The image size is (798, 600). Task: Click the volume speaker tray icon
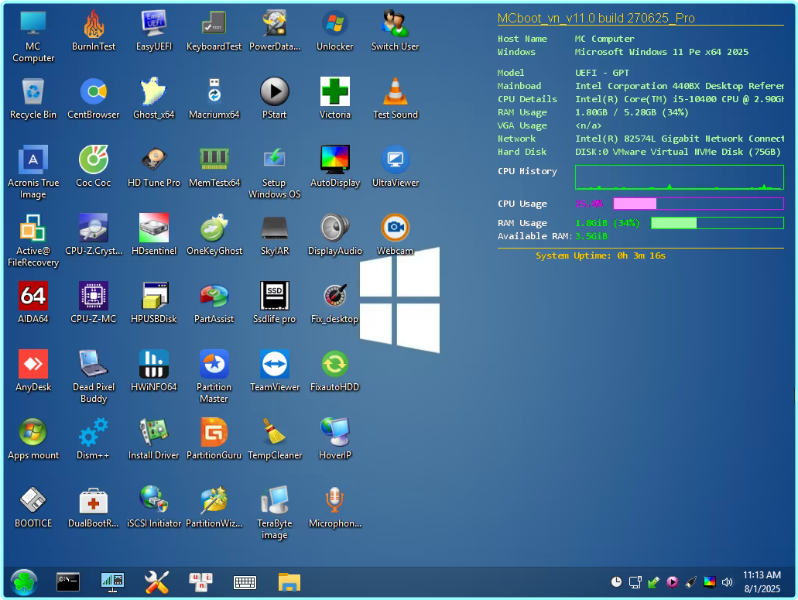coord(727,582)
